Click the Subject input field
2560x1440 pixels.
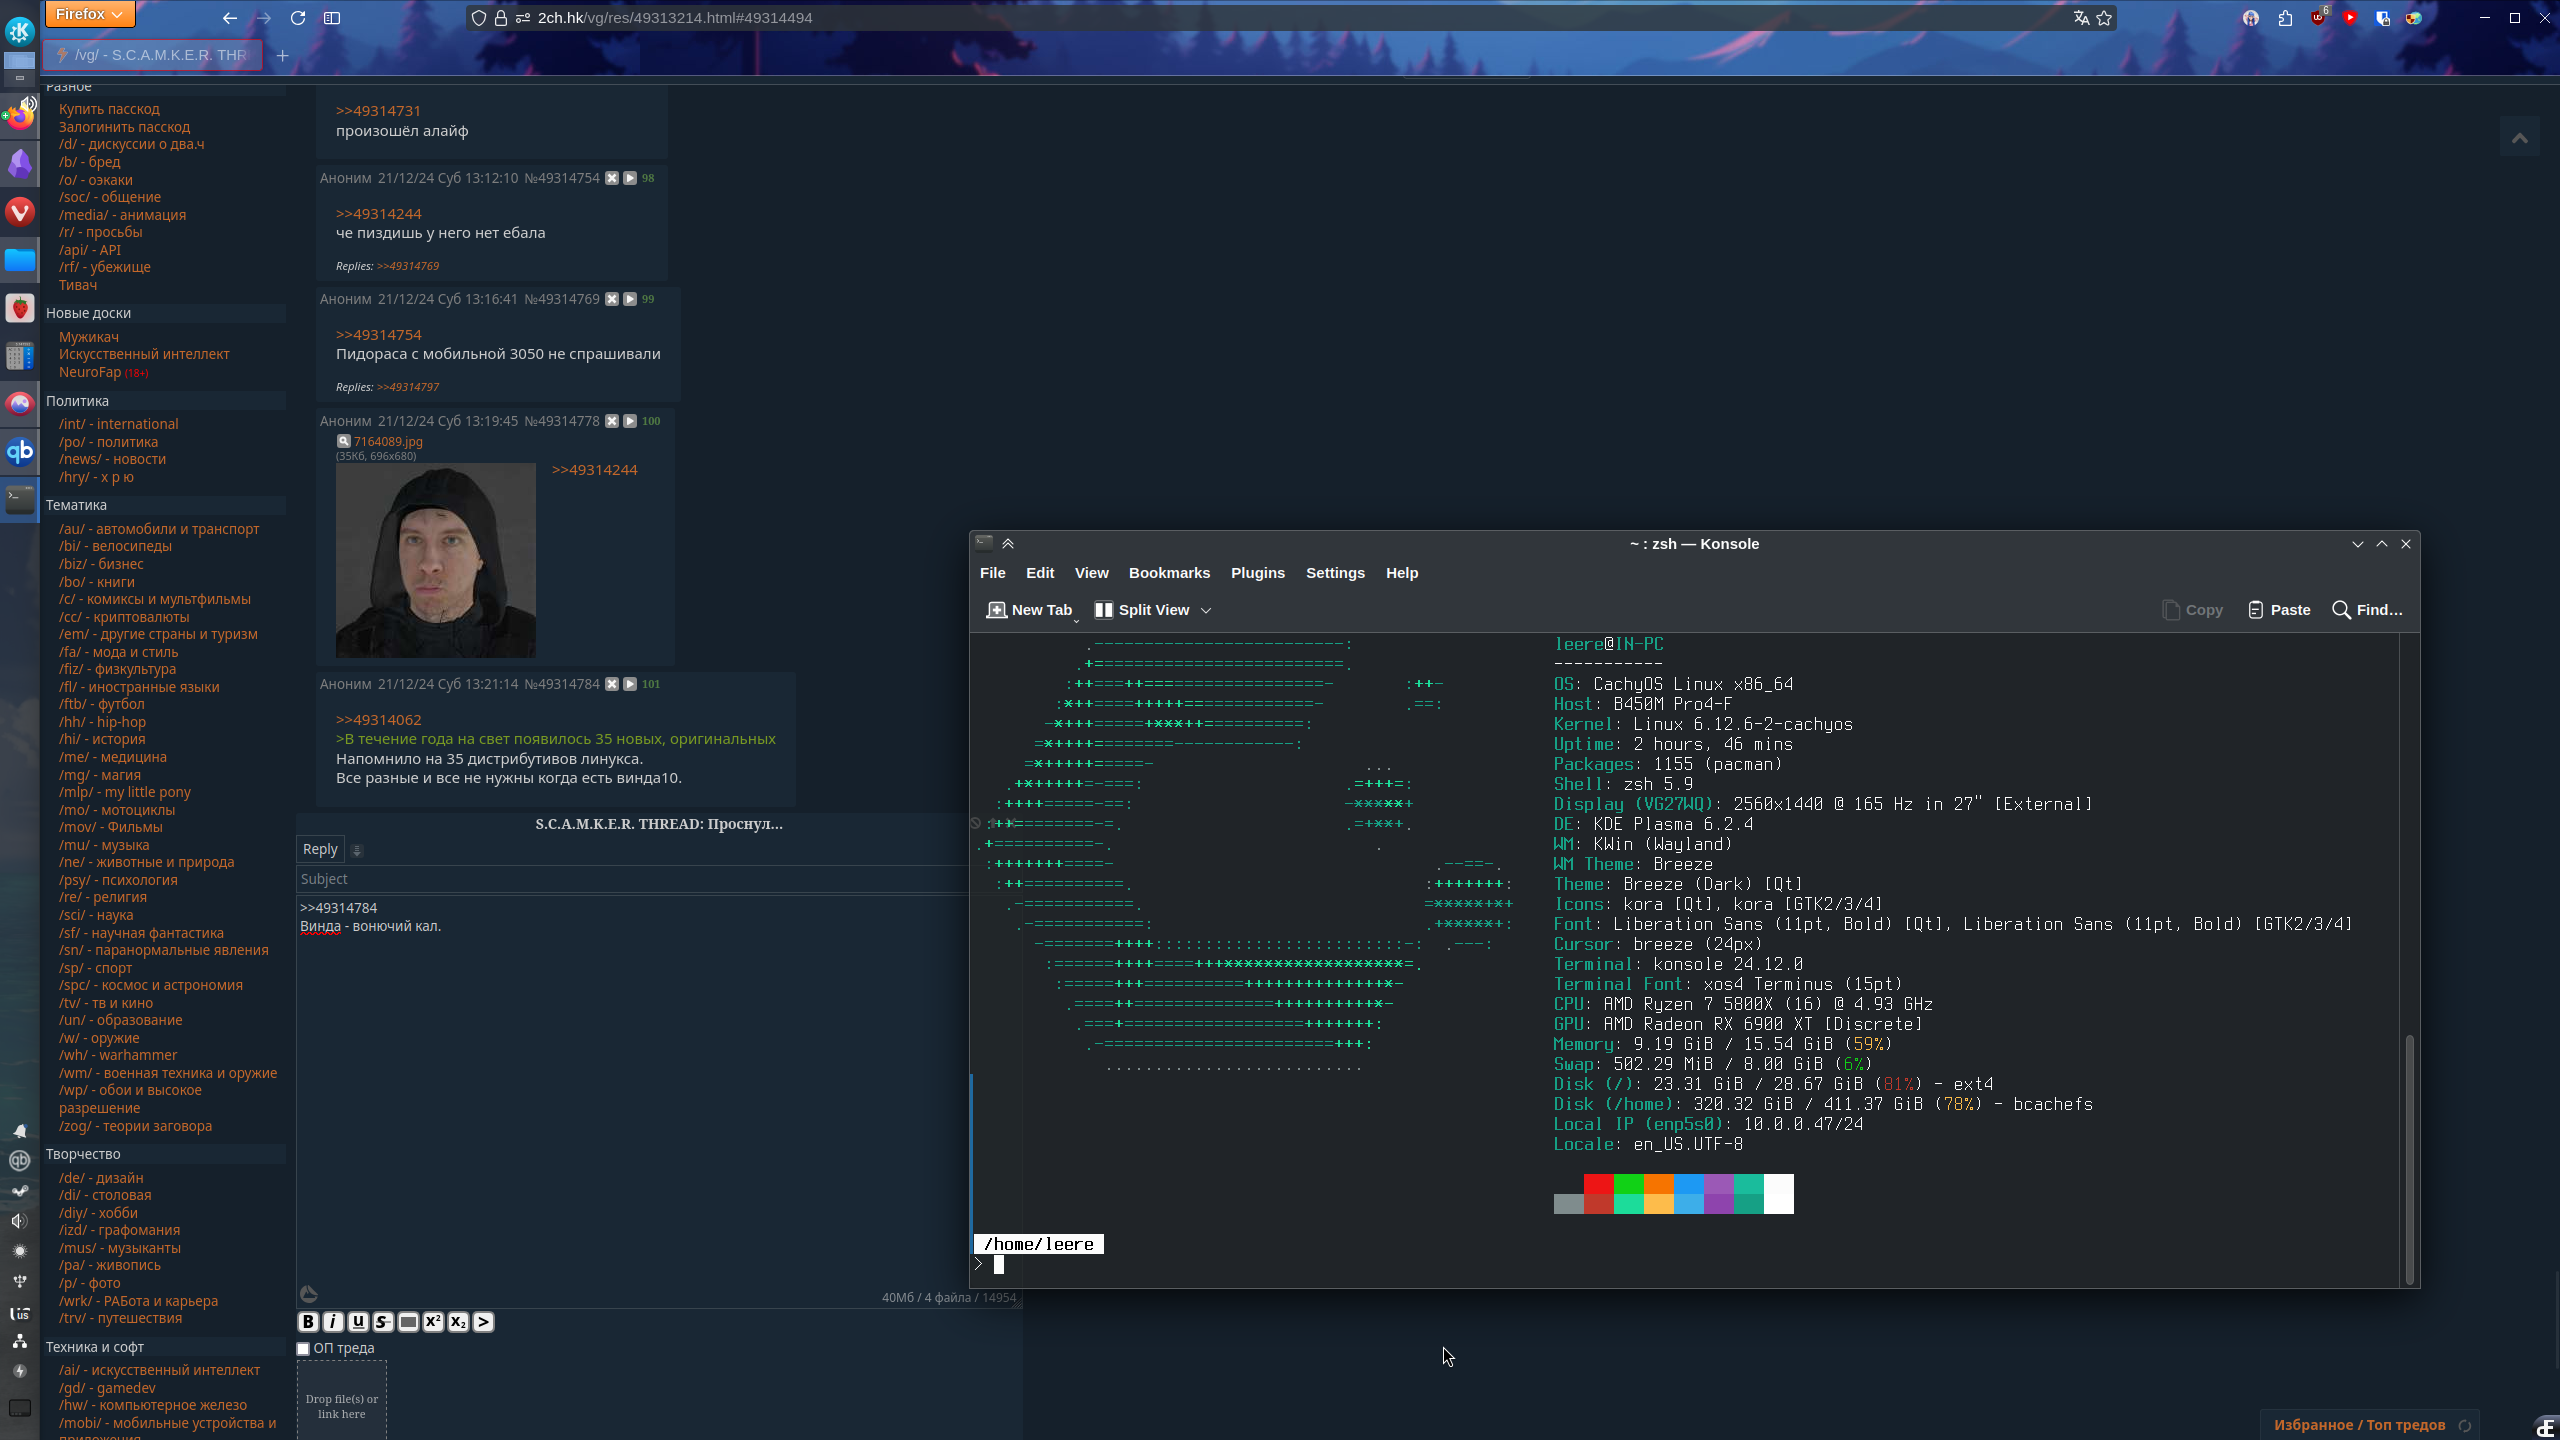tap(633, 879)
